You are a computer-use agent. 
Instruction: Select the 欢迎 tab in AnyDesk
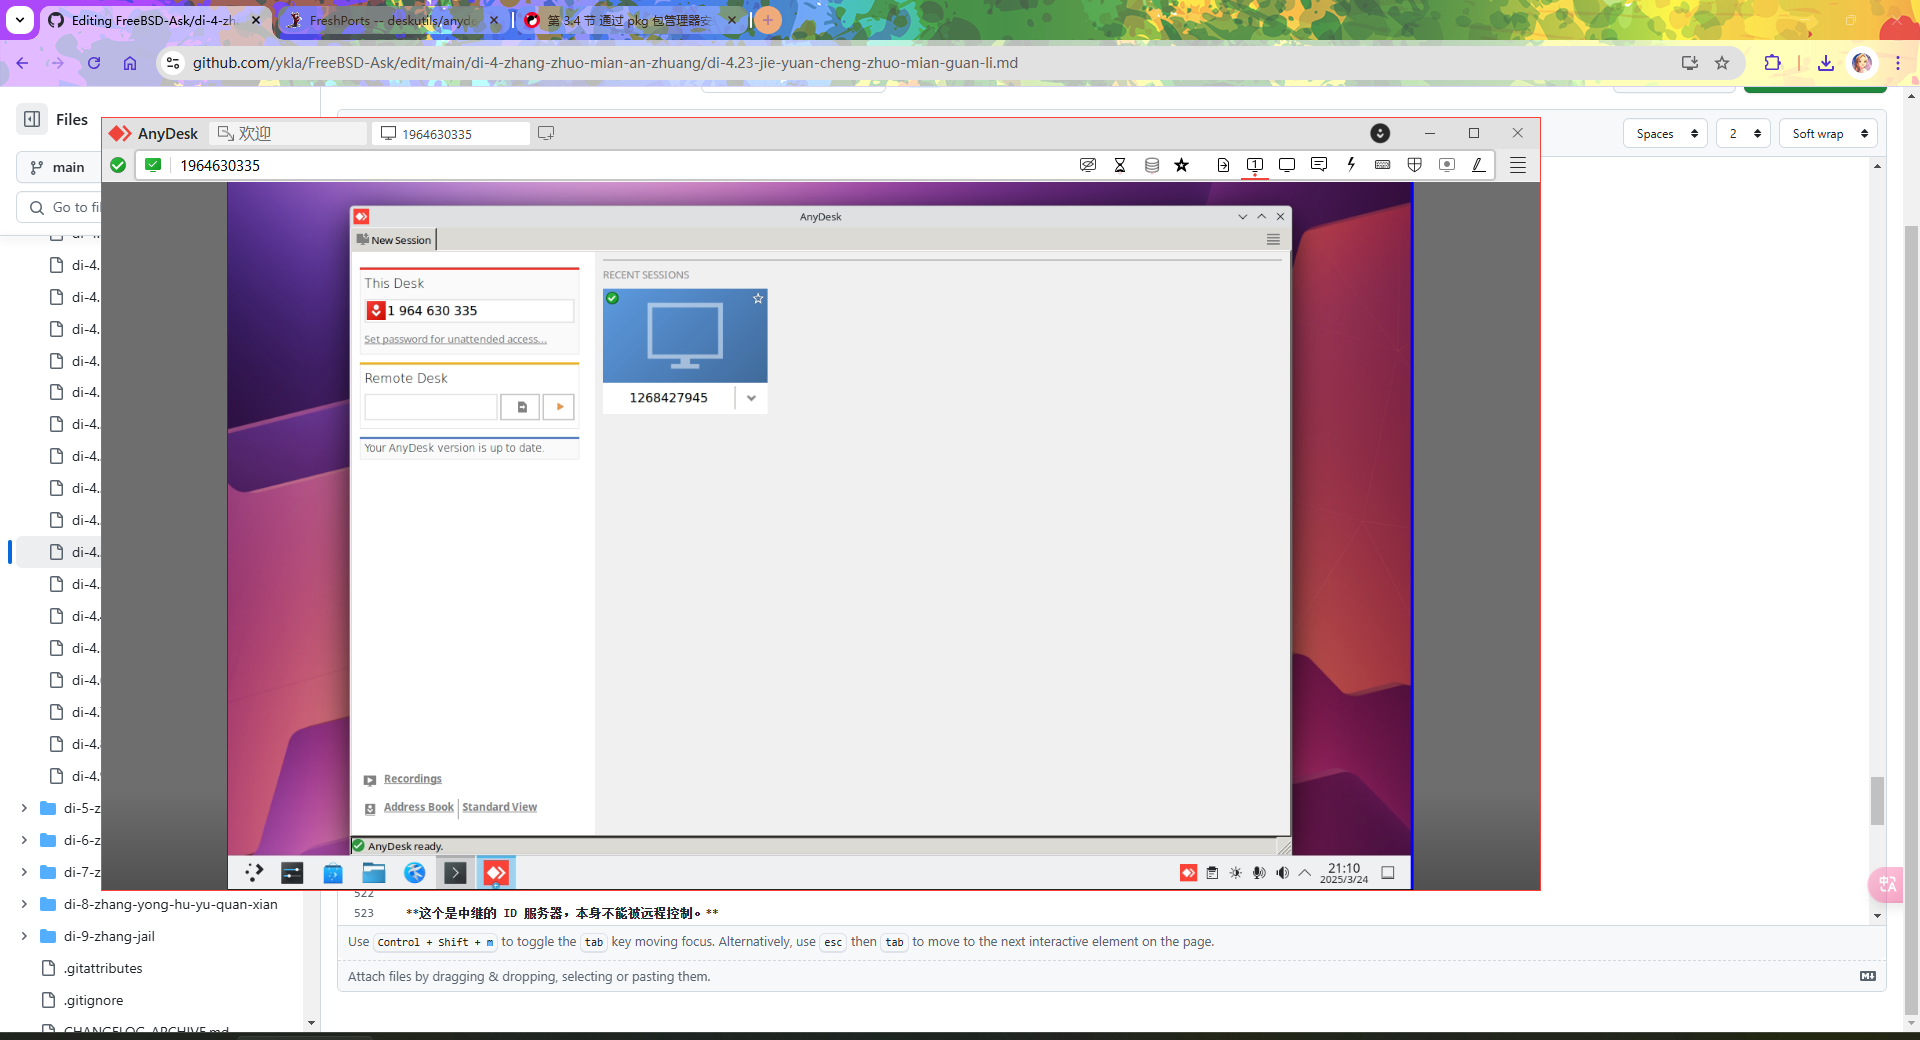(x=288, y=133)
